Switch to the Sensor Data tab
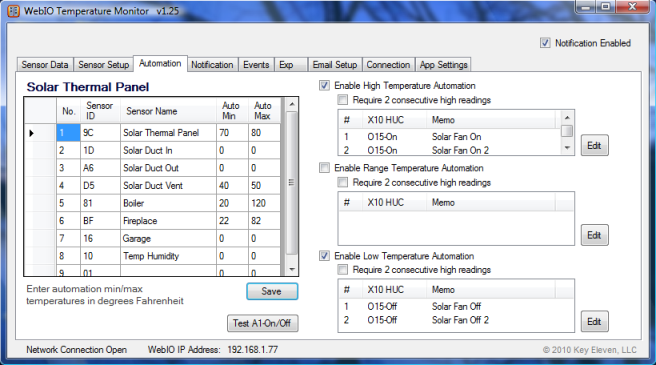The height and width of the screenshot is (365, 656). tap(45, 64)
